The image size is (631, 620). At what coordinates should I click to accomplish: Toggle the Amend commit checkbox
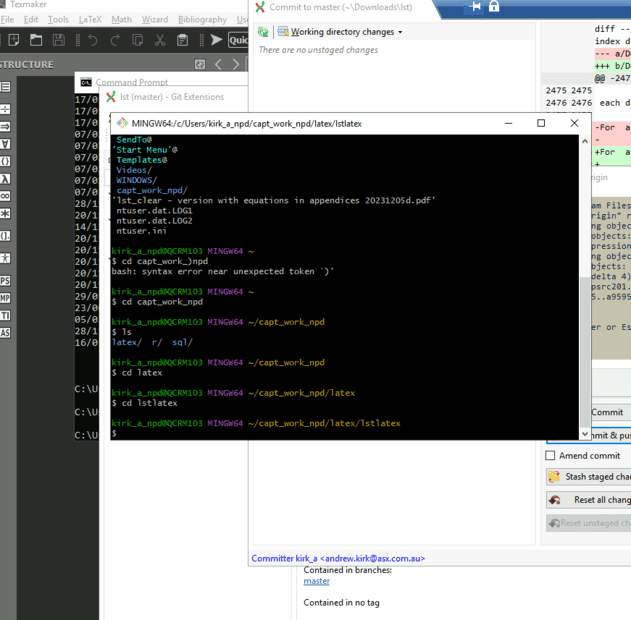(x=550, y=455)
